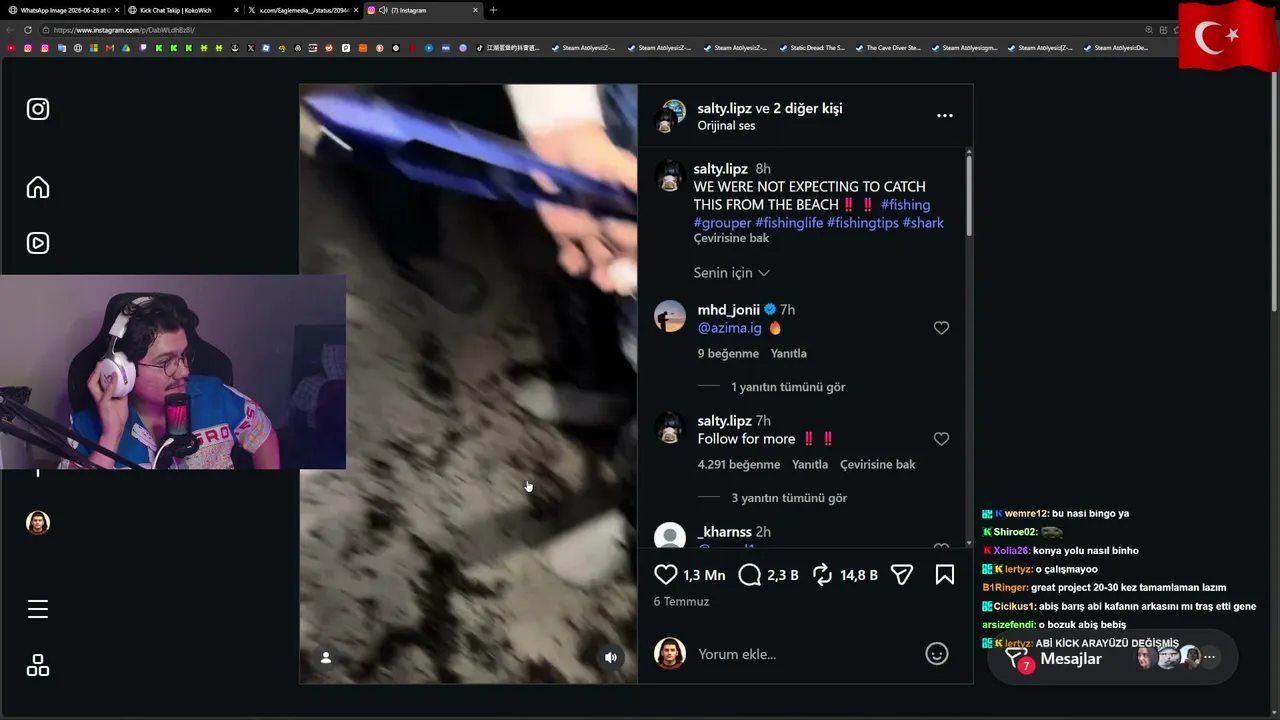Viewport: 1280px width, 720px height.
Task: Open the #fishinglife hashtag
Action: (x=789, y=223)
